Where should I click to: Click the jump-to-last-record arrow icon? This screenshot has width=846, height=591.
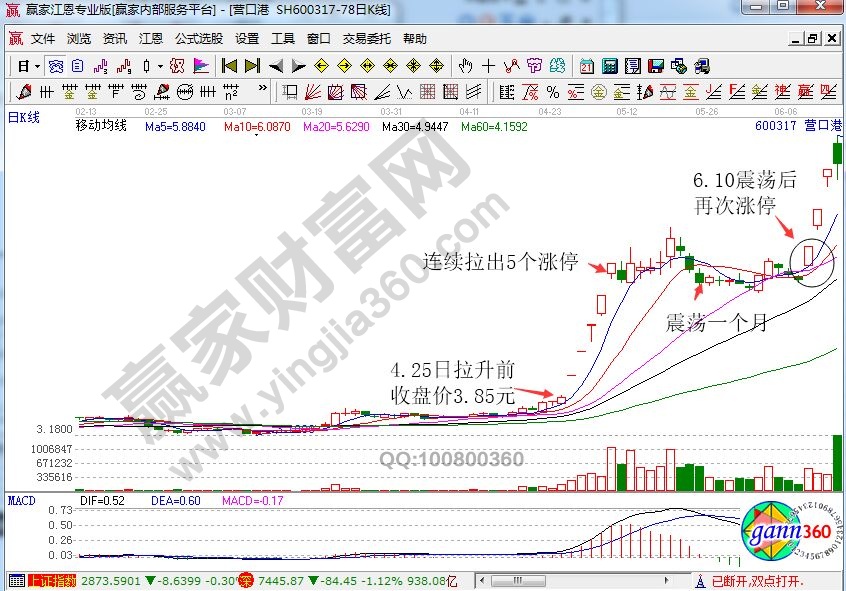coord(251,66)
